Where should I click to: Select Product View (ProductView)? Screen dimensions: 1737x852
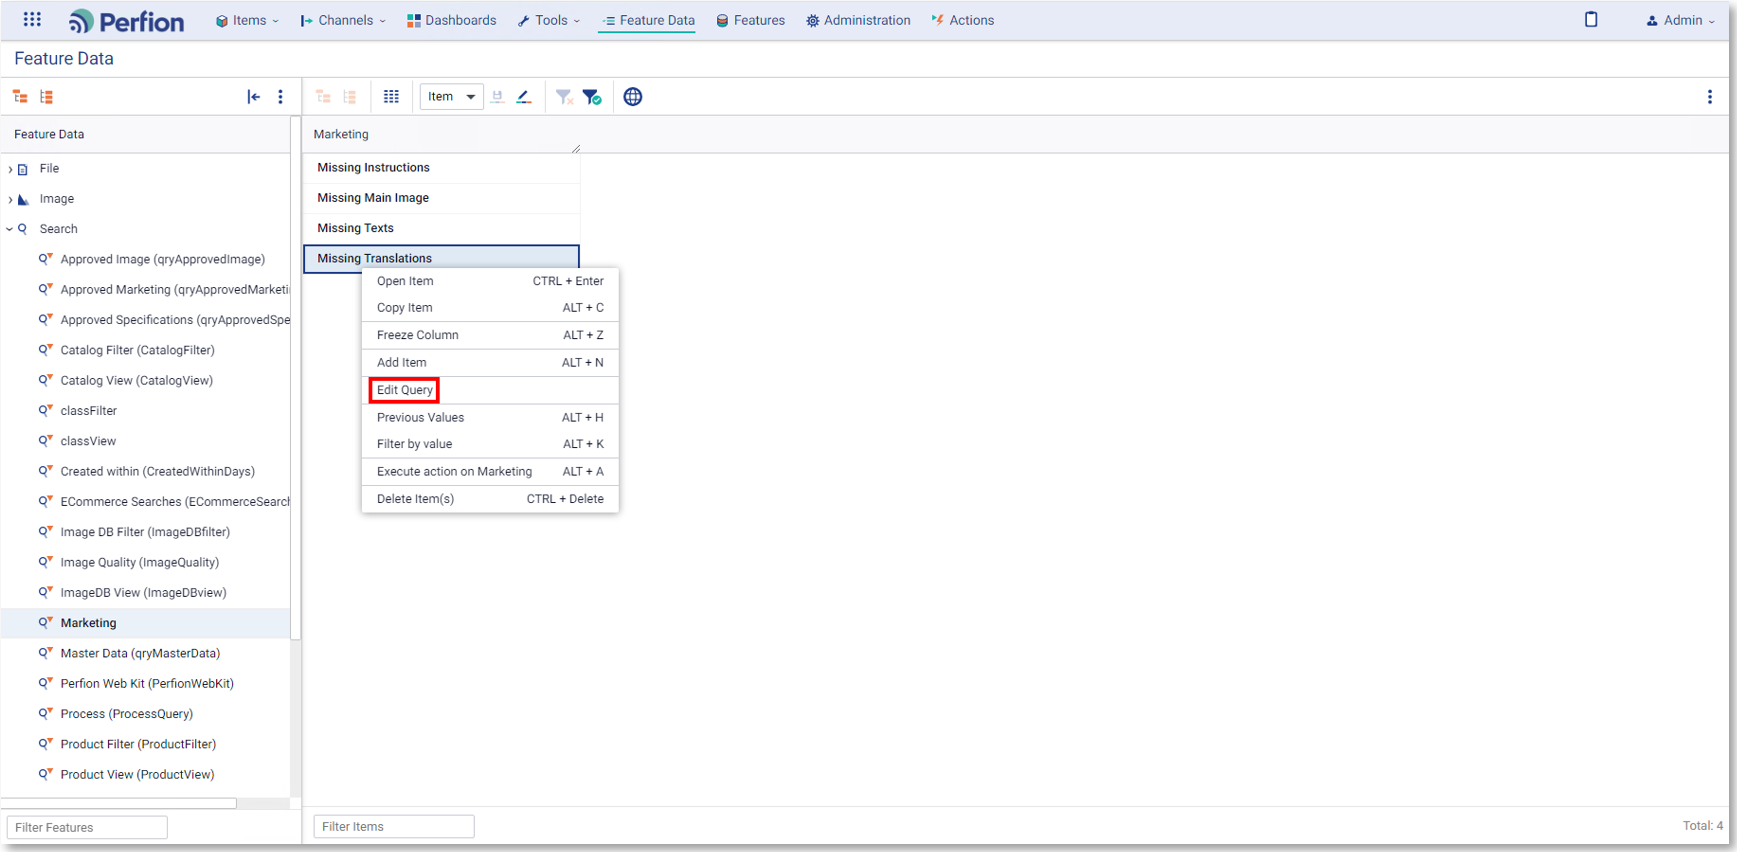click(137, 775)
